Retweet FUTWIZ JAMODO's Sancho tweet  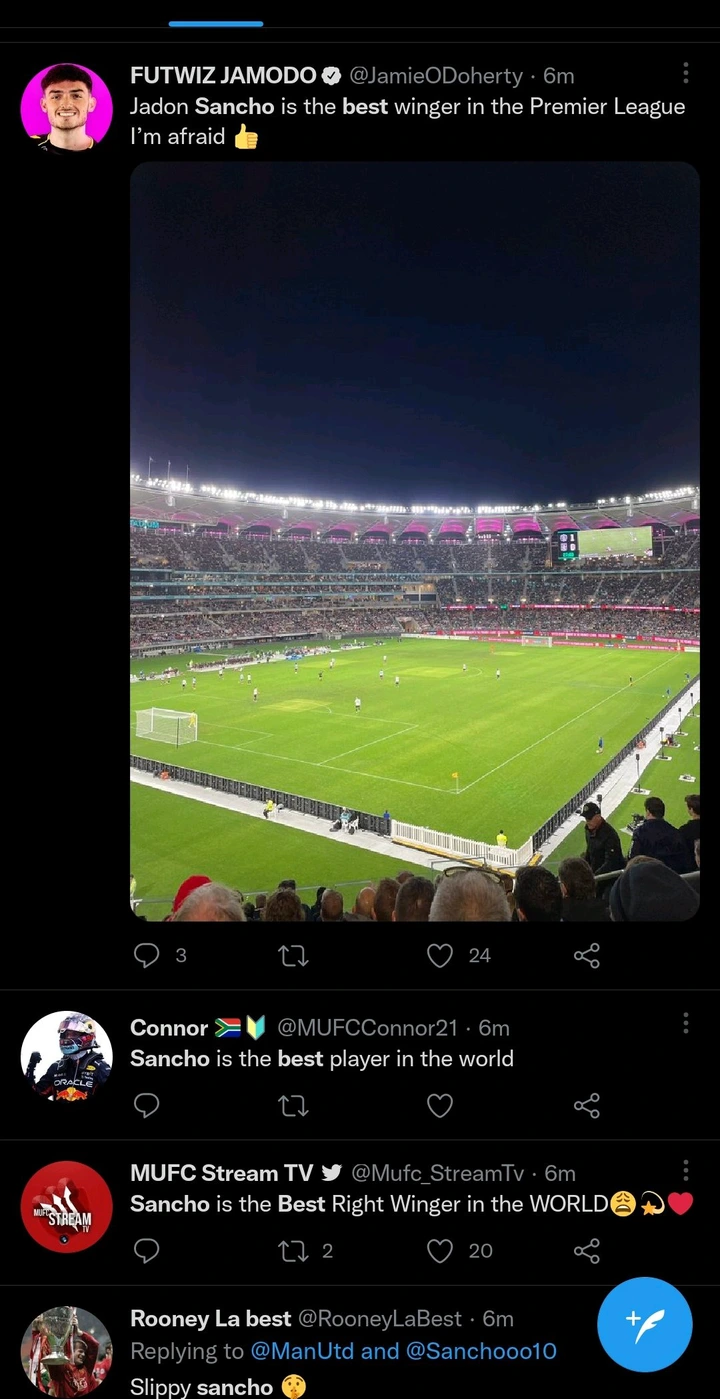pyautogui.click(x=293, y=956)
